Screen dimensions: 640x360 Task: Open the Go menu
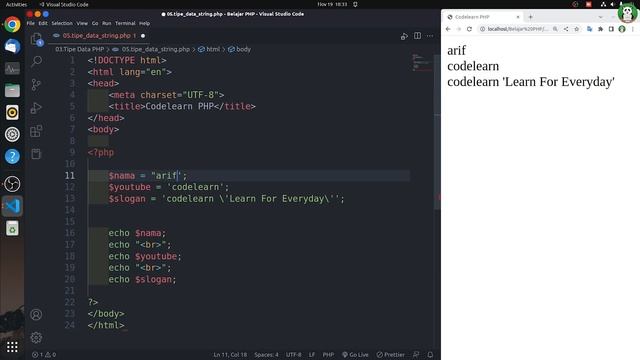click(95, 23)
